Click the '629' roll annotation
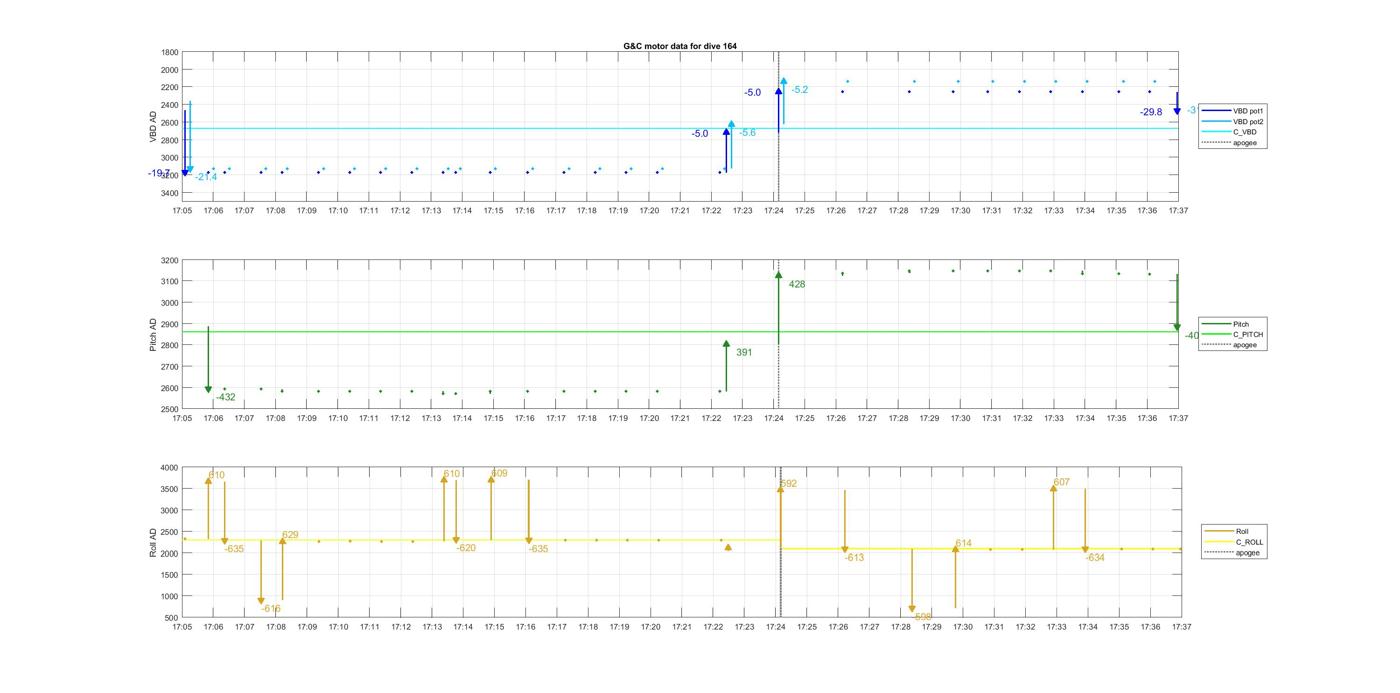Screen dimensions: 1400x693 pos(290,535)
